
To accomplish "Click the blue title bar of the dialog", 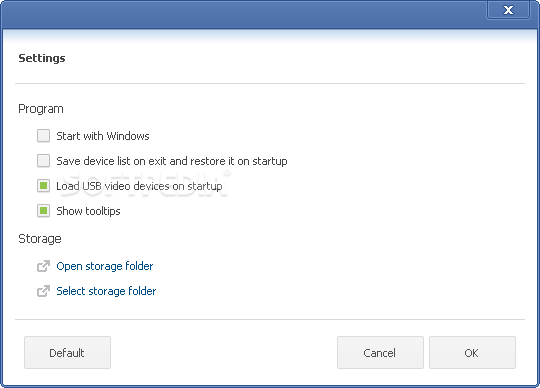I will point(241,14).
